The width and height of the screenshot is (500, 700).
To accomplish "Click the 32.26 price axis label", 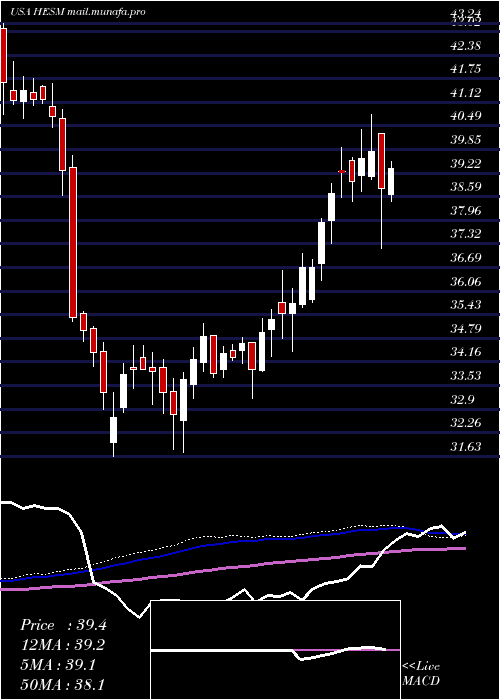I will click(465, 422).
